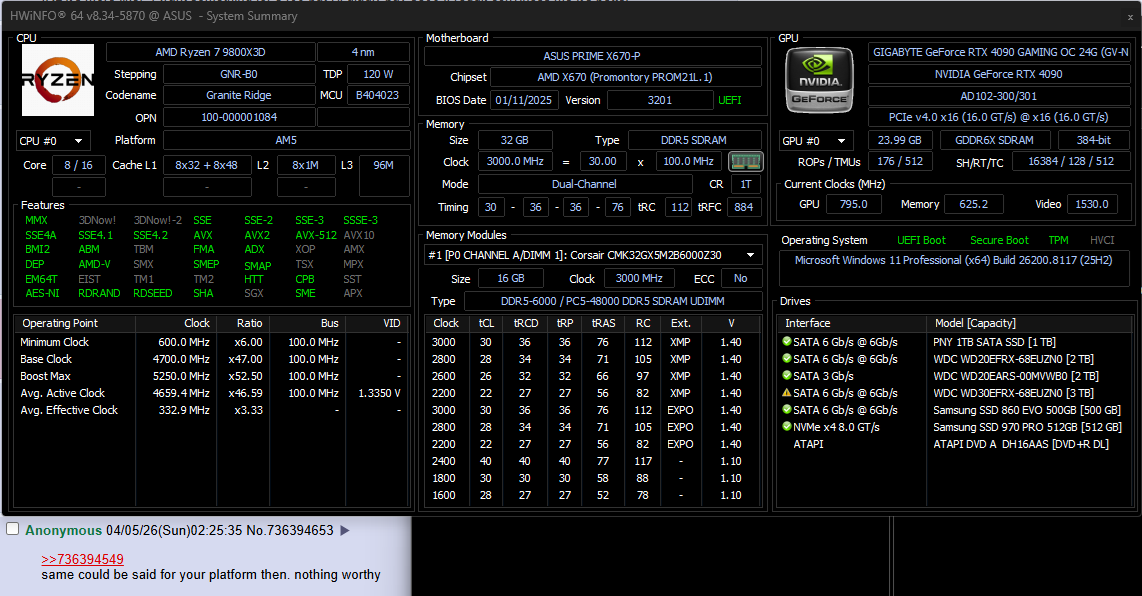This screenshot has width=1142, height=596.
Task: Click status icon for Samsung SSD 970 PRO
Action: tap(787, 426)
